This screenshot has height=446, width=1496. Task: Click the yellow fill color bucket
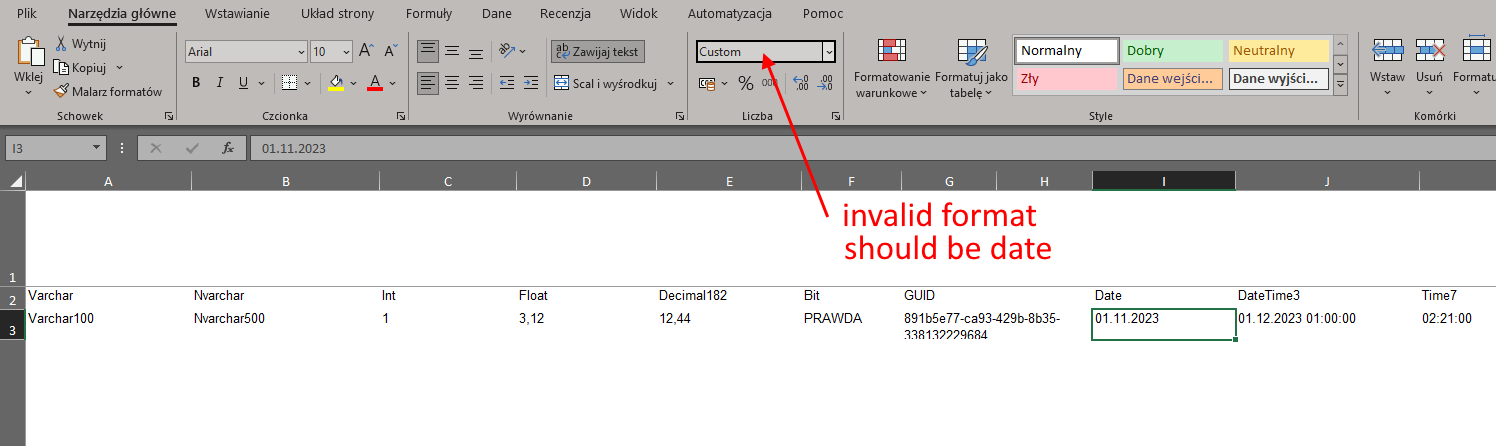point(336,83)
